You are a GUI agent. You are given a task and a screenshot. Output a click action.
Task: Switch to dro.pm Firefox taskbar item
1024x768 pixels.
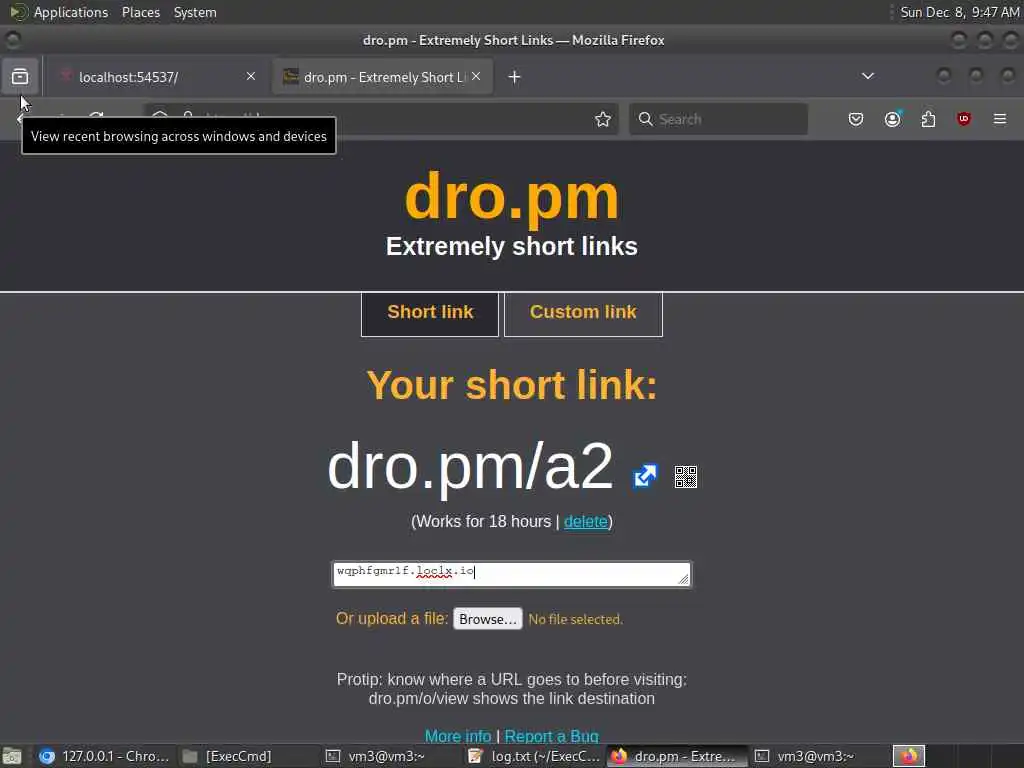click(x=677, y=756)
